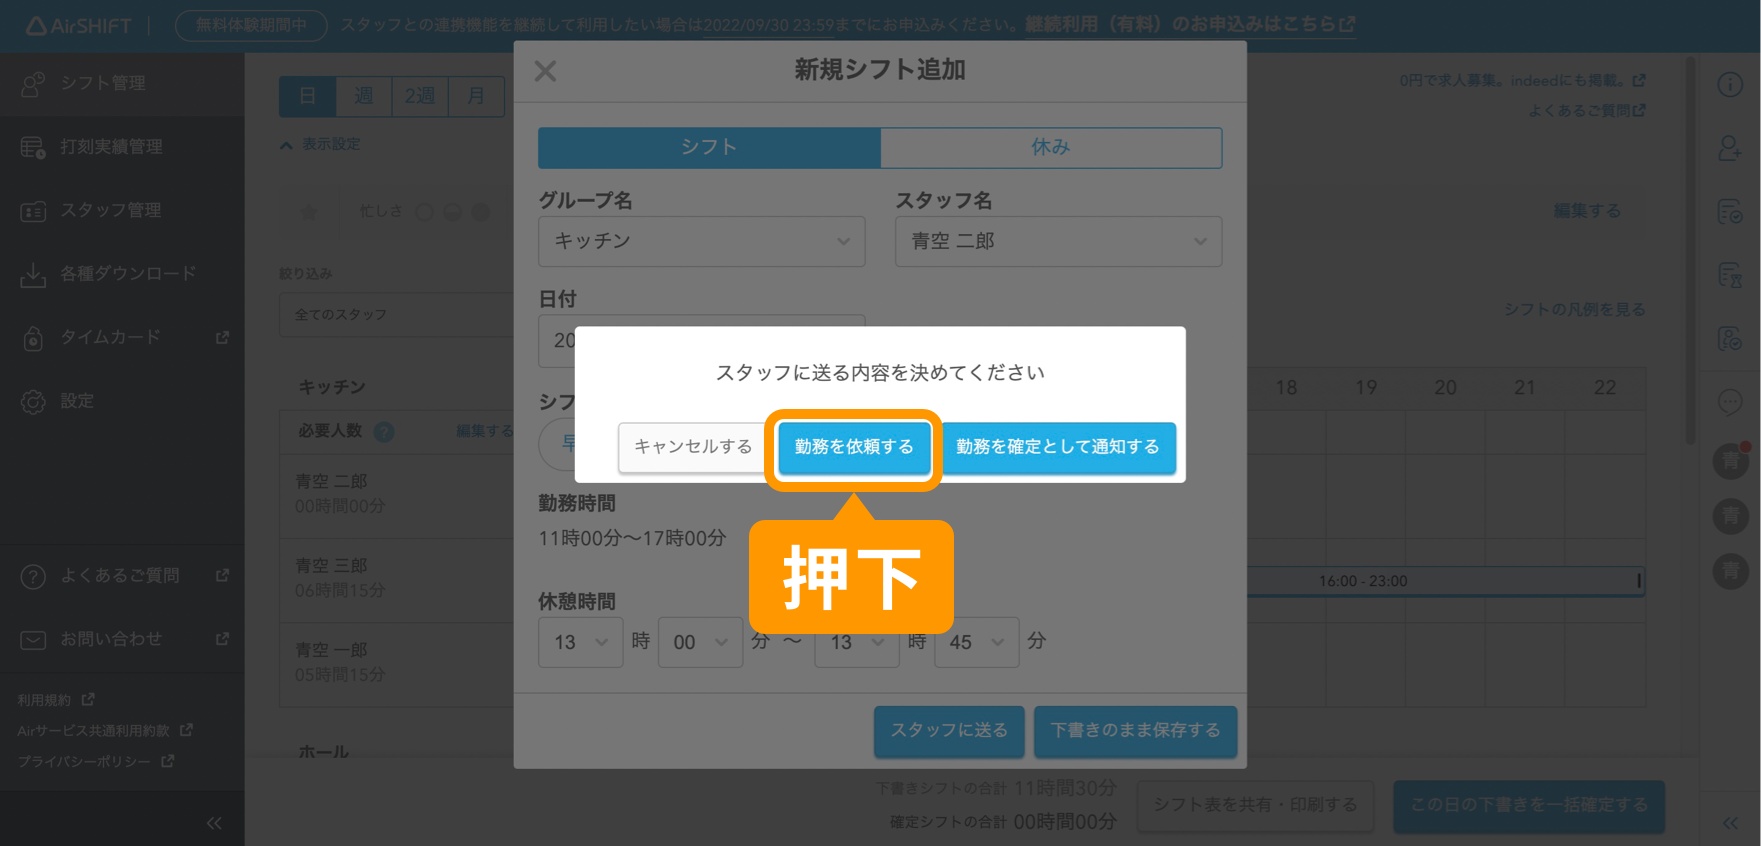The image size is (1761, 846).
Task: Open Airサービス共通利用約款 link
Action: click(x=104, y=731)
